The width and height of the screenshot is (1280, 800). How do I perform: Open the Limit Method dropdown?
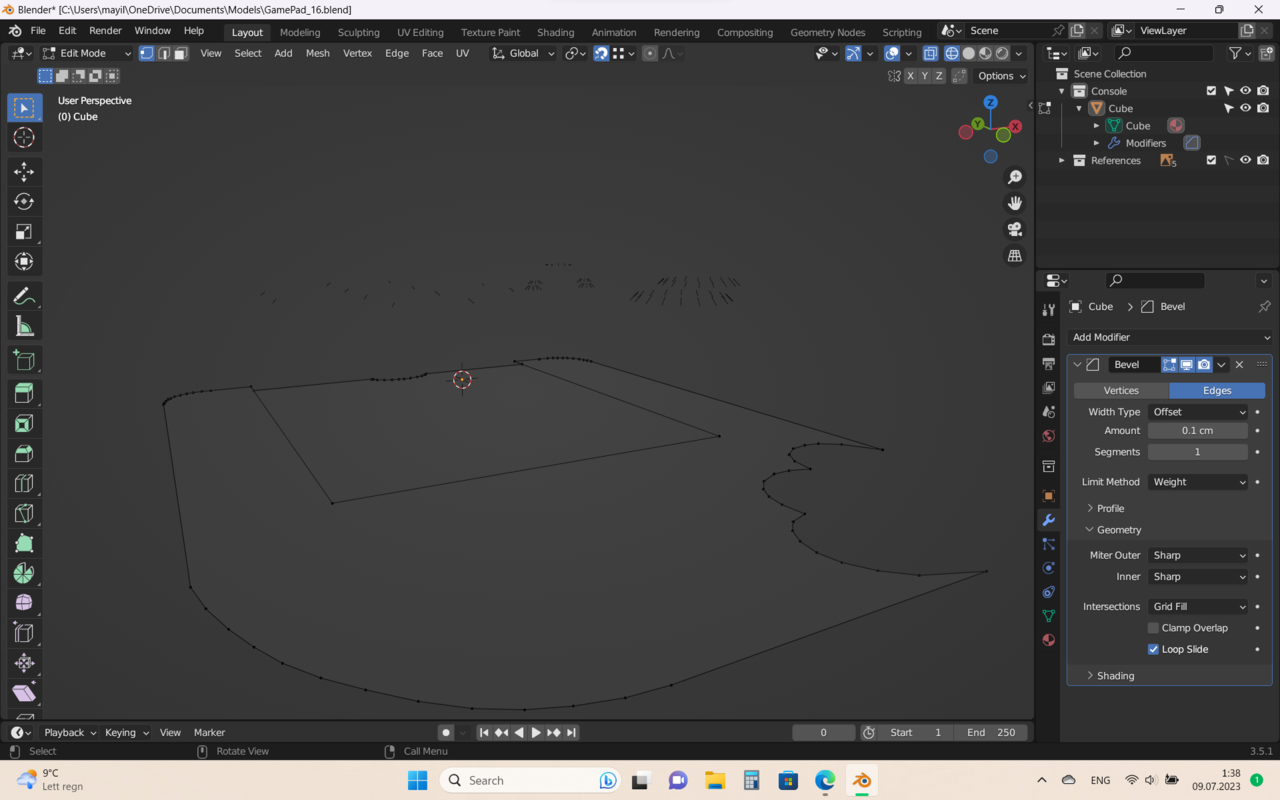[1198, 482]
